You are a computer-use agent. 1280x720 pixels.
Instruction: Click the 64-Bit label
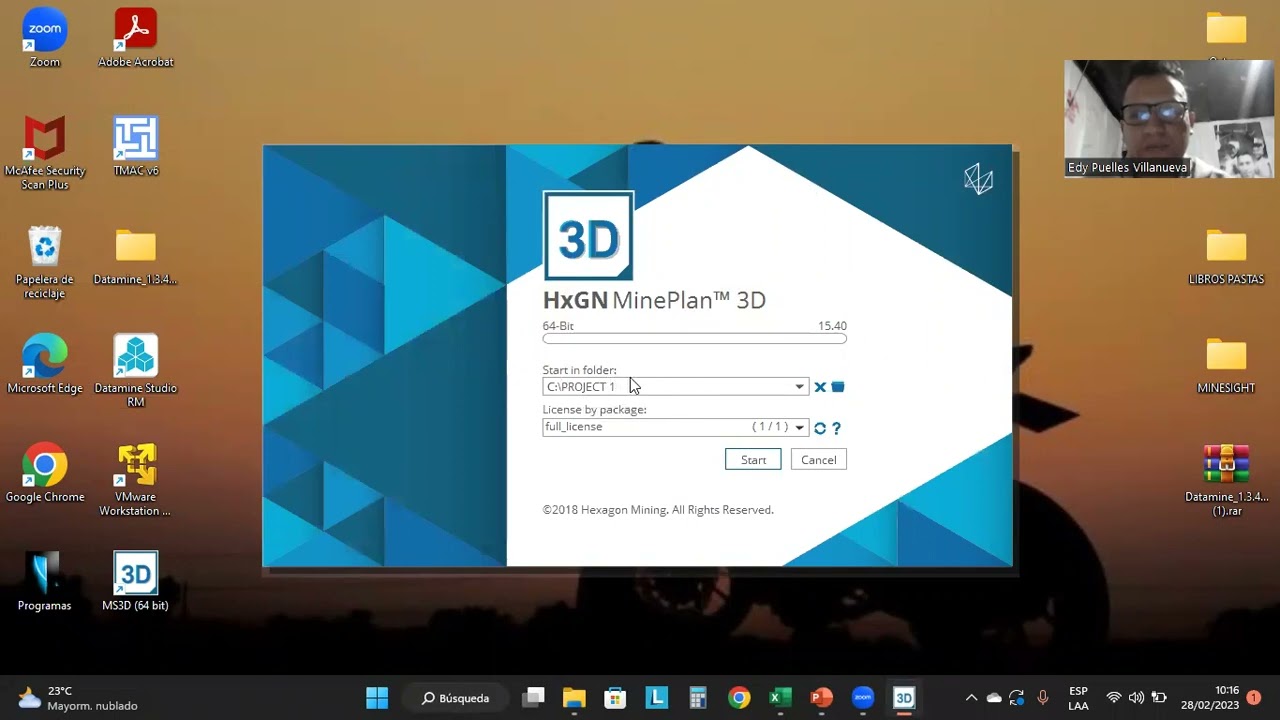pos(558,326)
